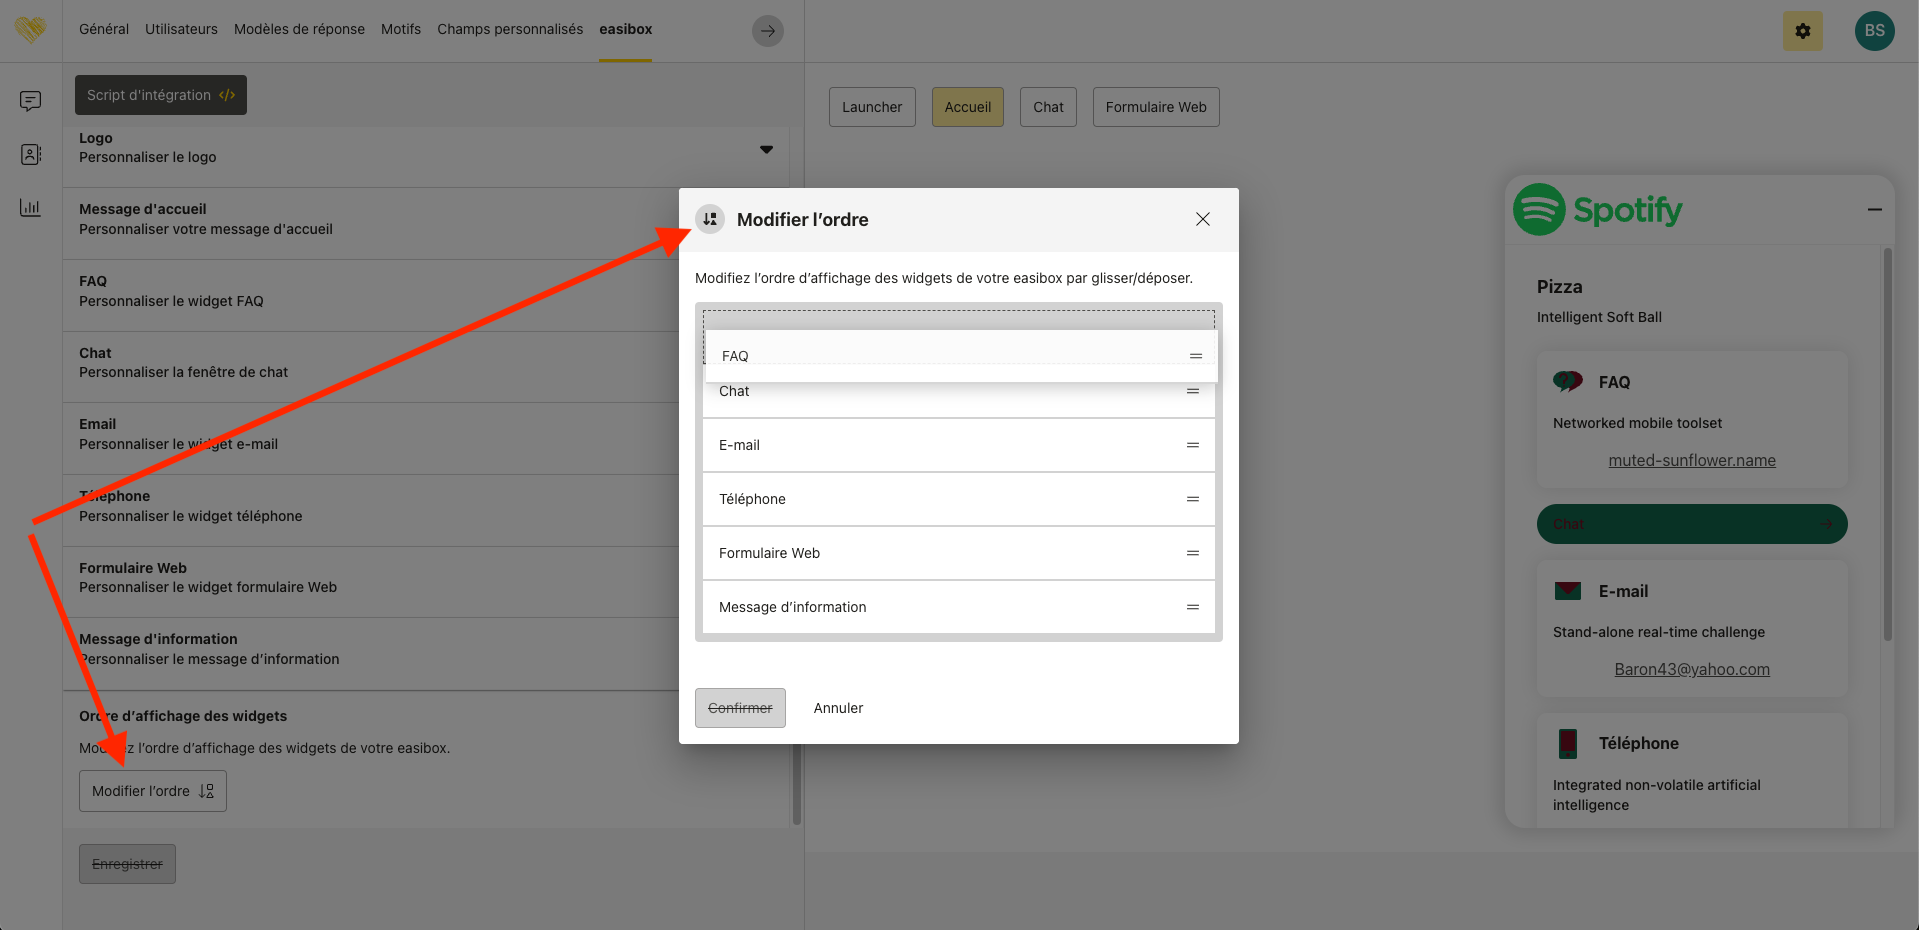Click the chat conversations icon in sidebar
Viewport: 1919px width, 930px height.
pos(30,101)
